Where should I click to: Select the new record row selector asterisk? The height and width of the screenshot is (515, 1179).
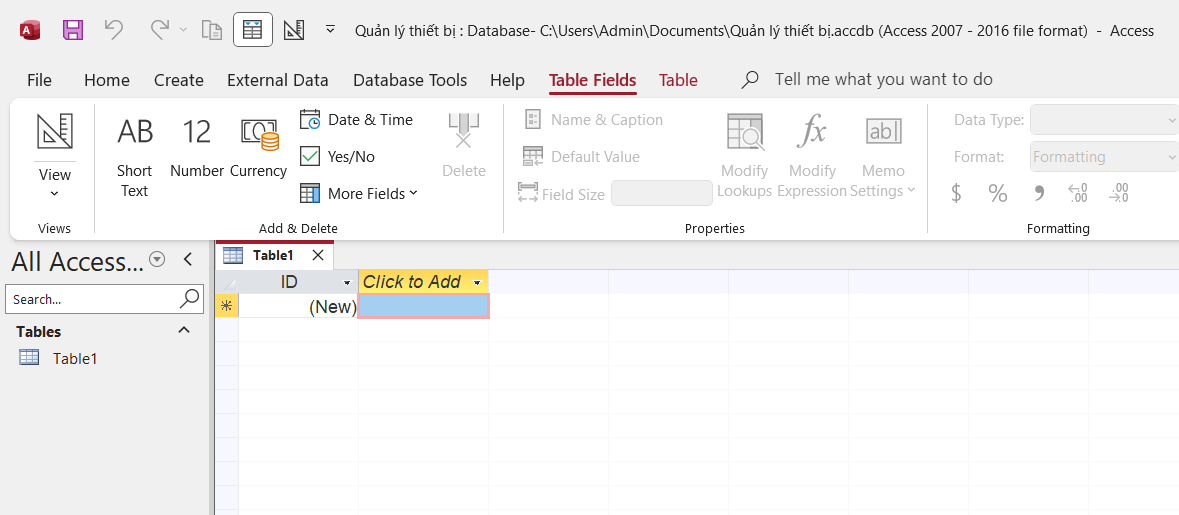(x=226, y=306)
